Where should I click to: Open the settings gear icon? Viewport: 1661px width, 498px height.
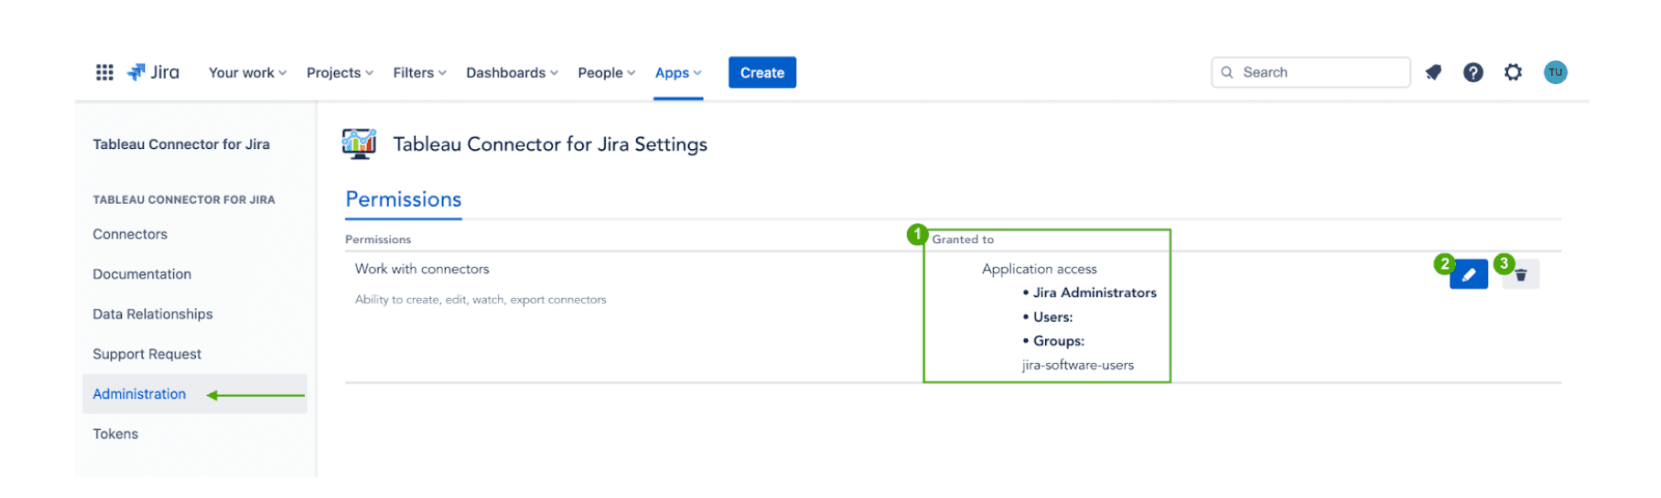pyautogui.click(x=1513, y=72)
